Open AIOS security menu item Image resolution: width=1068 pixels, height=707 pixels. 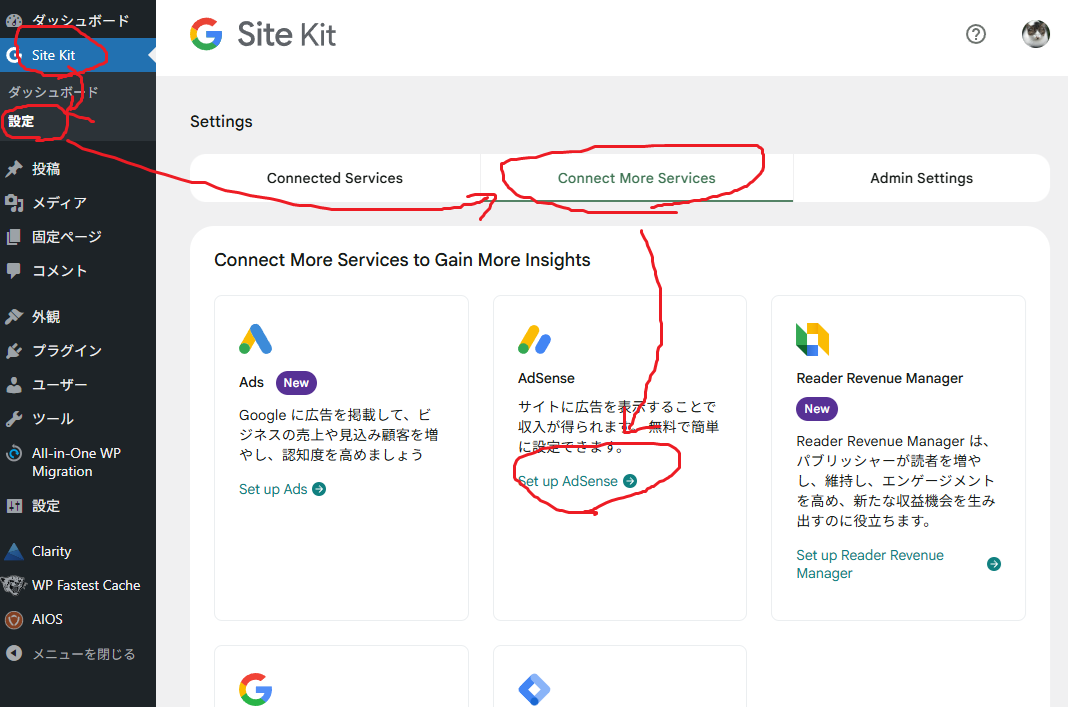47,619
